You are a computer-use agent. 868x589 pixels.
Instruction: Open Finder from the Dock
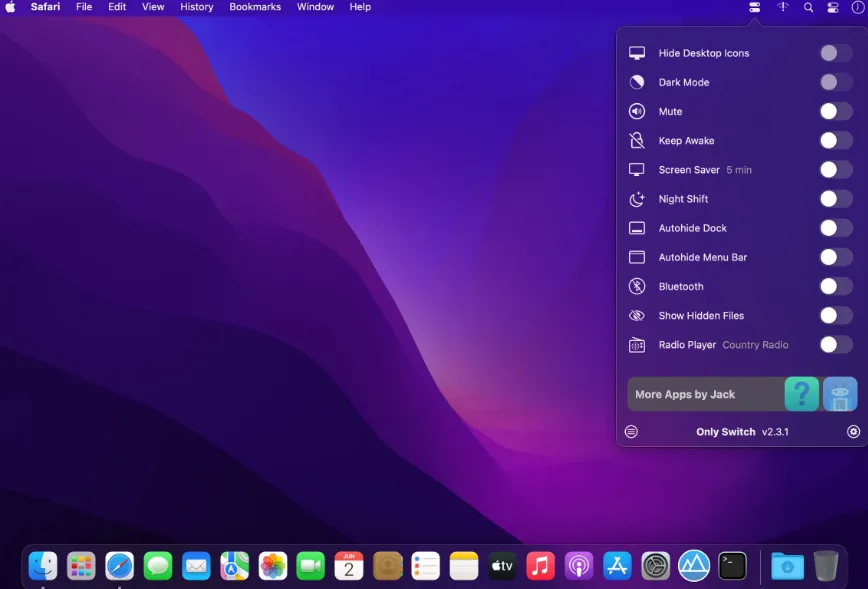pos(43,566)
